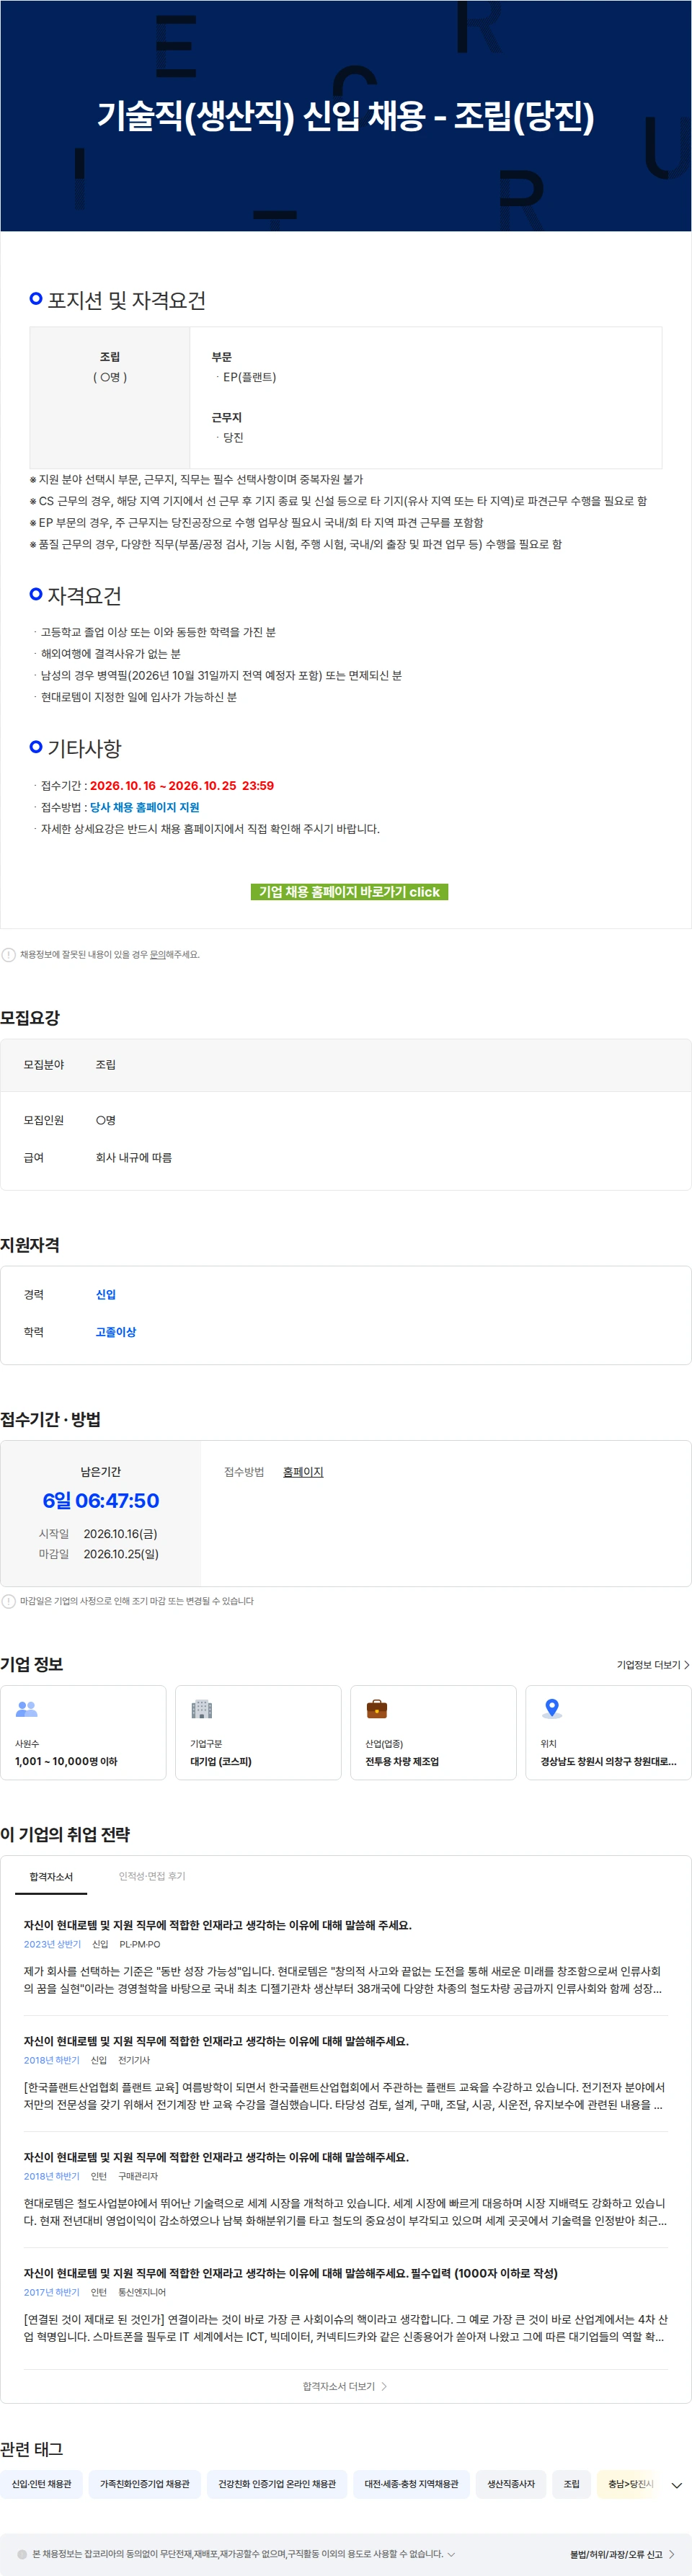Click the application period dates in red
The width and height of the screenshot is (692, 2576).
182,786
